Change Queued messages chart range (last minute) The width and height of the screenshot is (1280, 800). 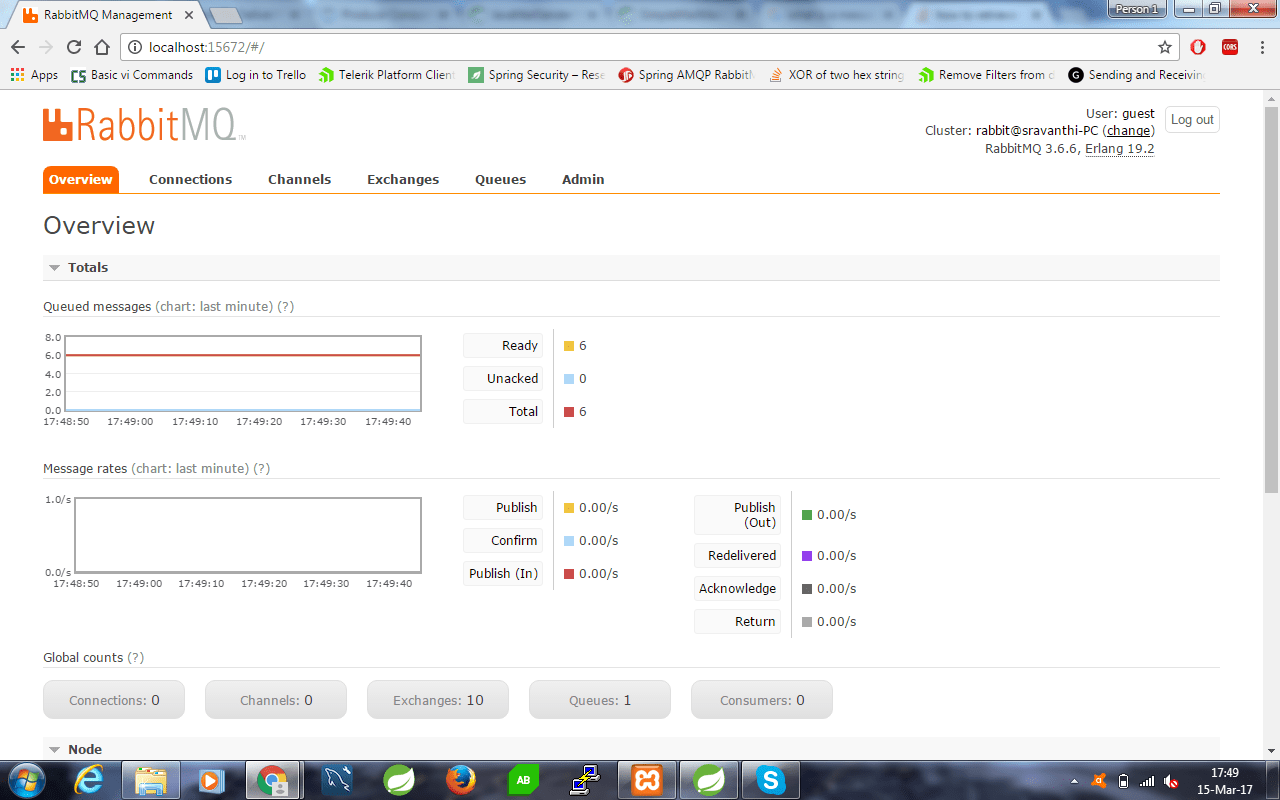tap(214, 306)
